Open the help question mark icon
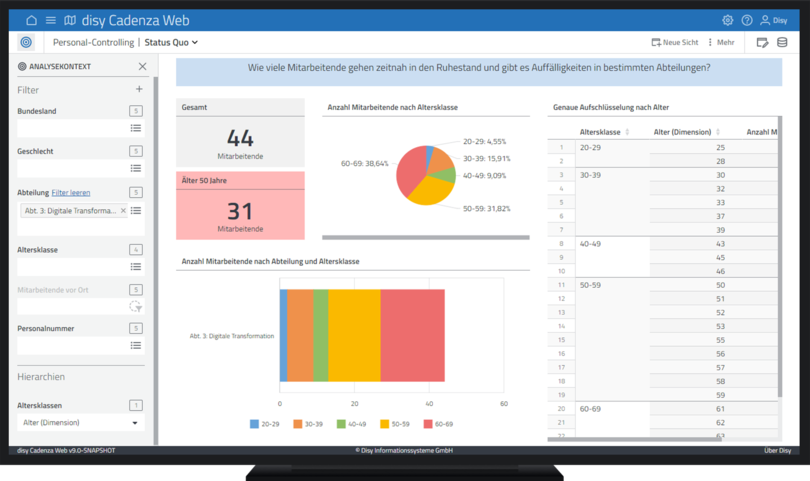The width and height of the screenshot is (810, 481). click(x=747, y=20)
